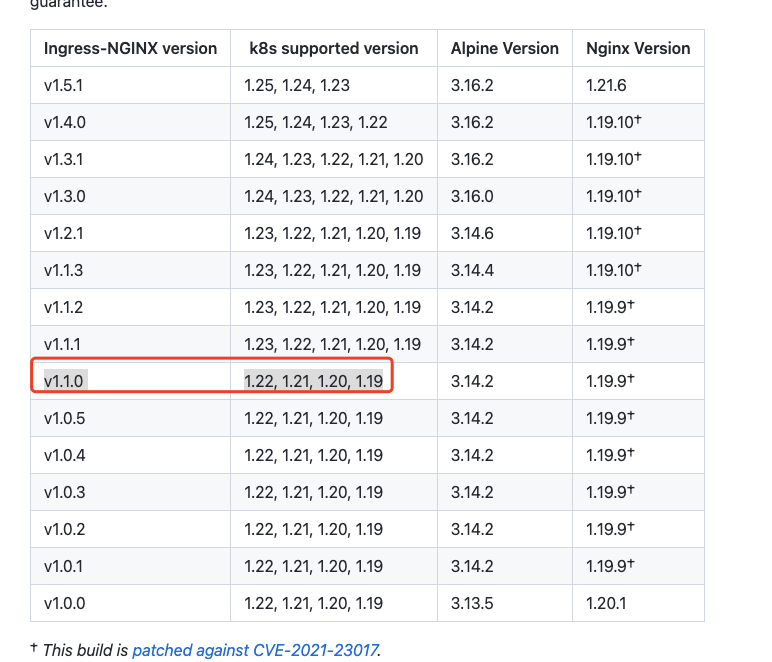This screenshot has width=772, height=662.
Task: Click Nginx 1.19.9 in v1.1.0 row
Action: pyautogui.click(x=638, y=381)
